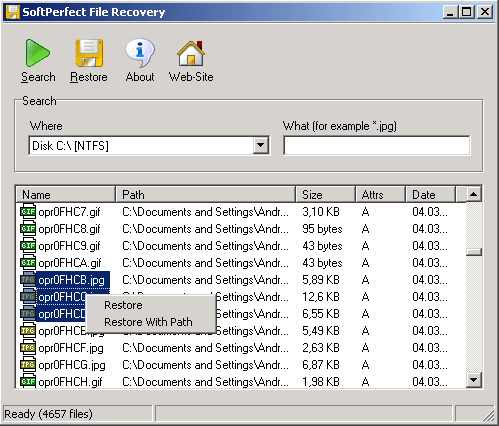Select the JPG icon of opr0FHCF.jpg

pyautogui.click(x=28, y=348)
